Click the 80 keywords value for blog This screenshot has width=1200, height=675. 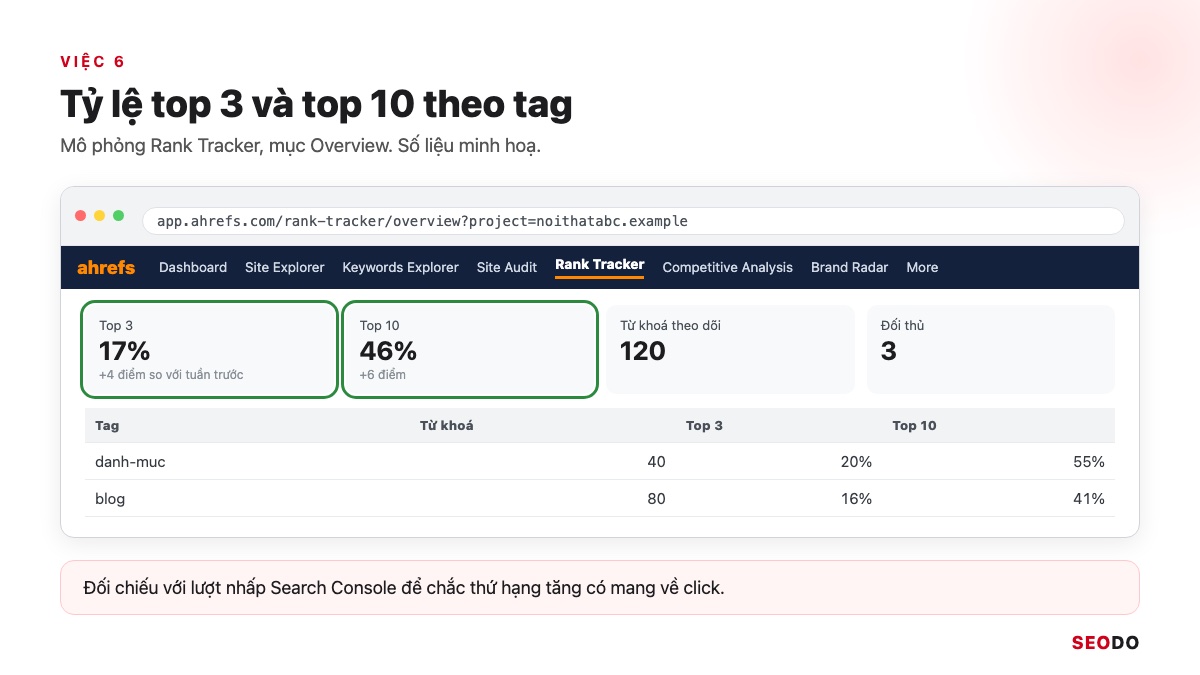(x=656, y=498)
